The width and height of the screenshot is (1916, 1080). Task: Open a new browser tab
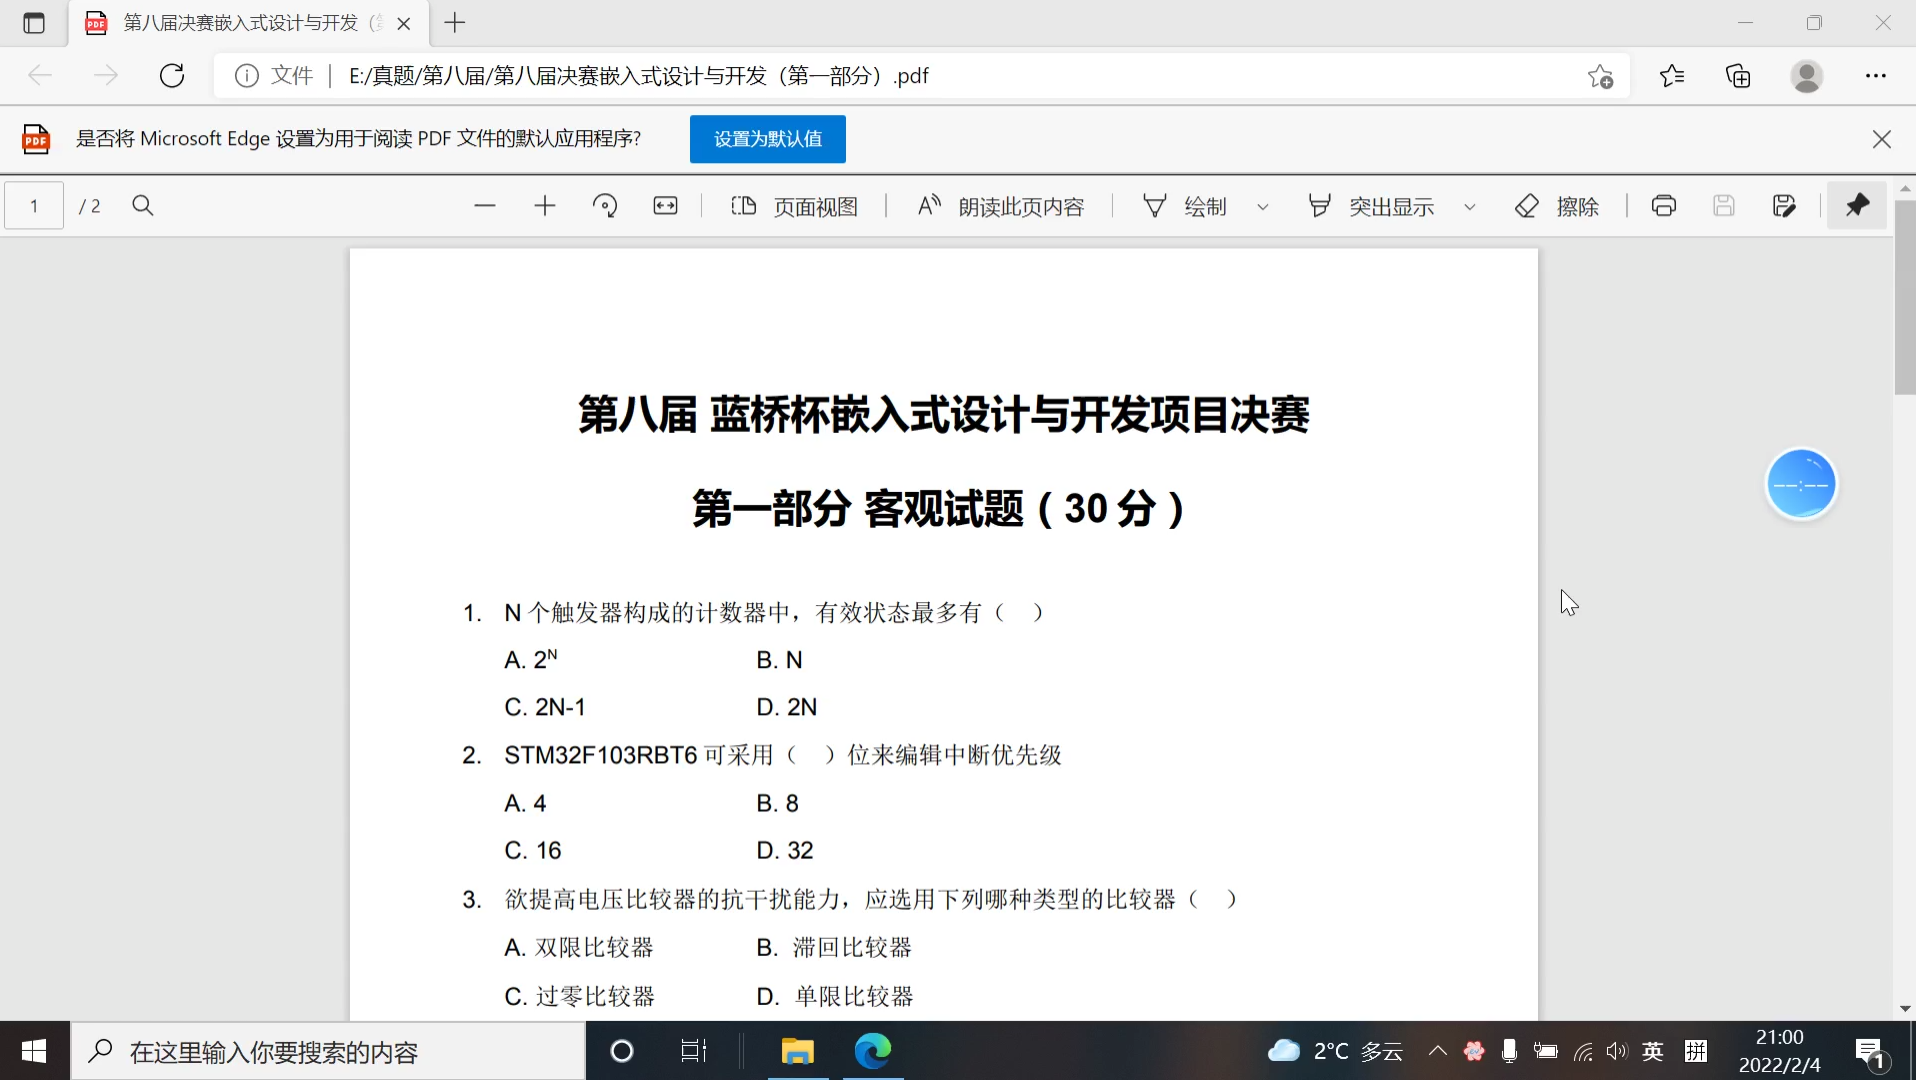tap(455, 23)
